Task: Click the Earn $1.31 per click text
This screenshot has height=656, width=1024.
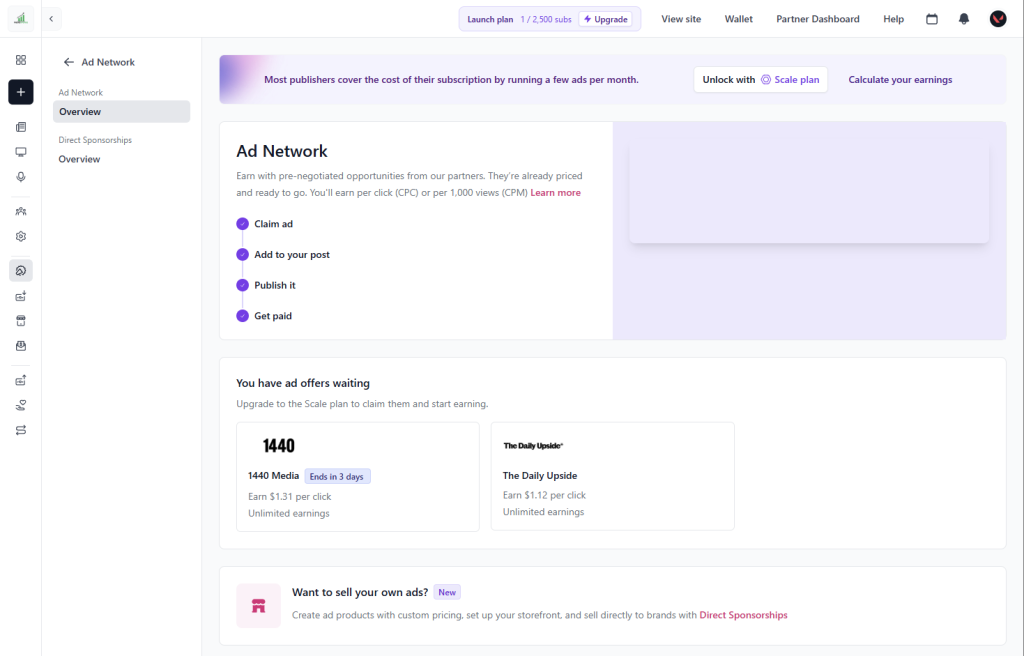Action: click(289, 497)
